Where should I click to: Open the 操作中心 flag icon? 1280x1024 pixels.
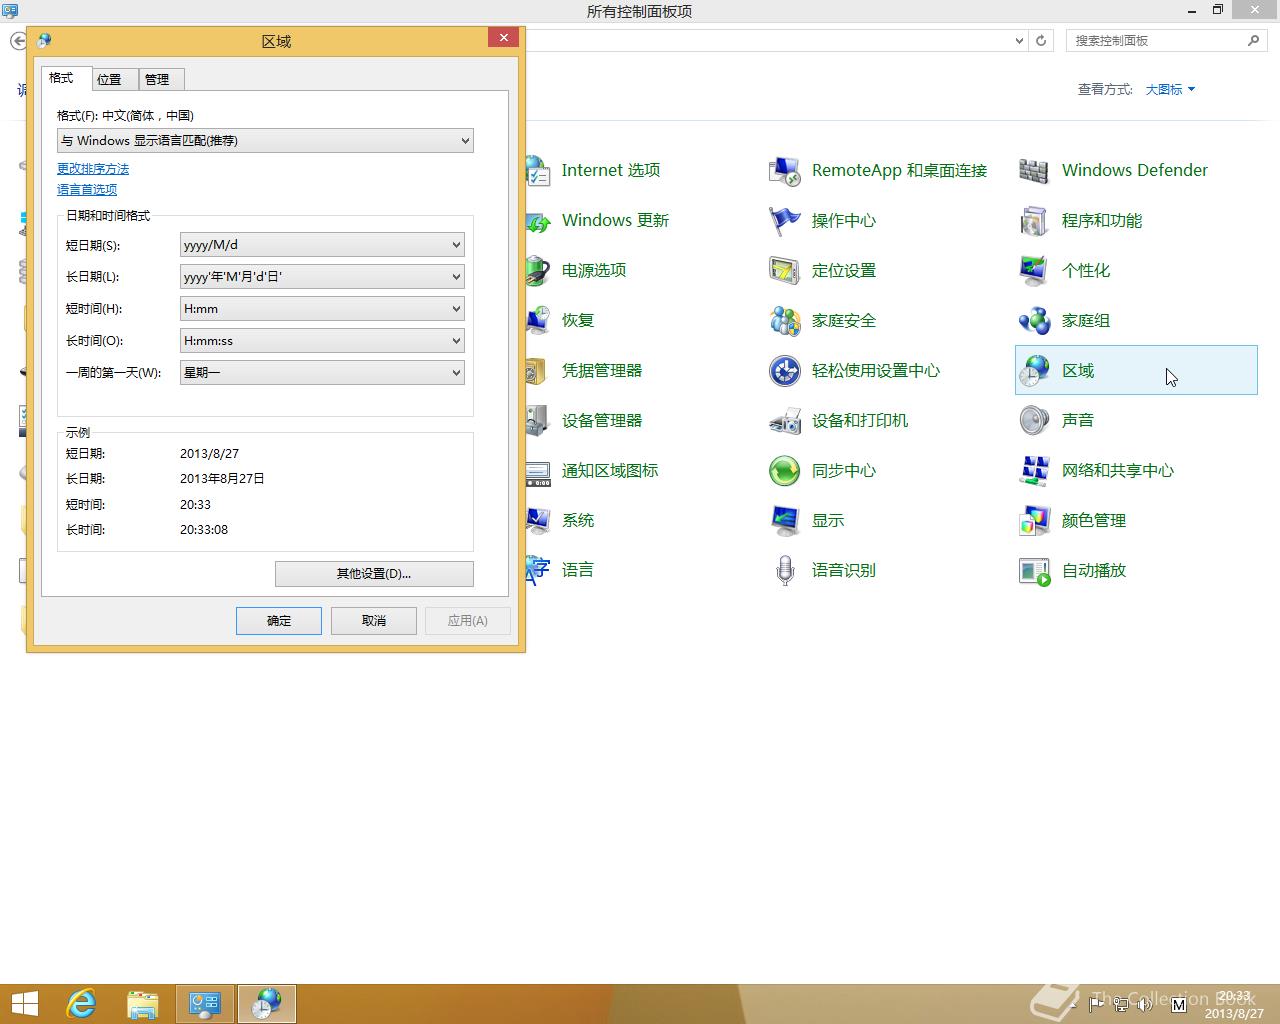coord(785,220)
